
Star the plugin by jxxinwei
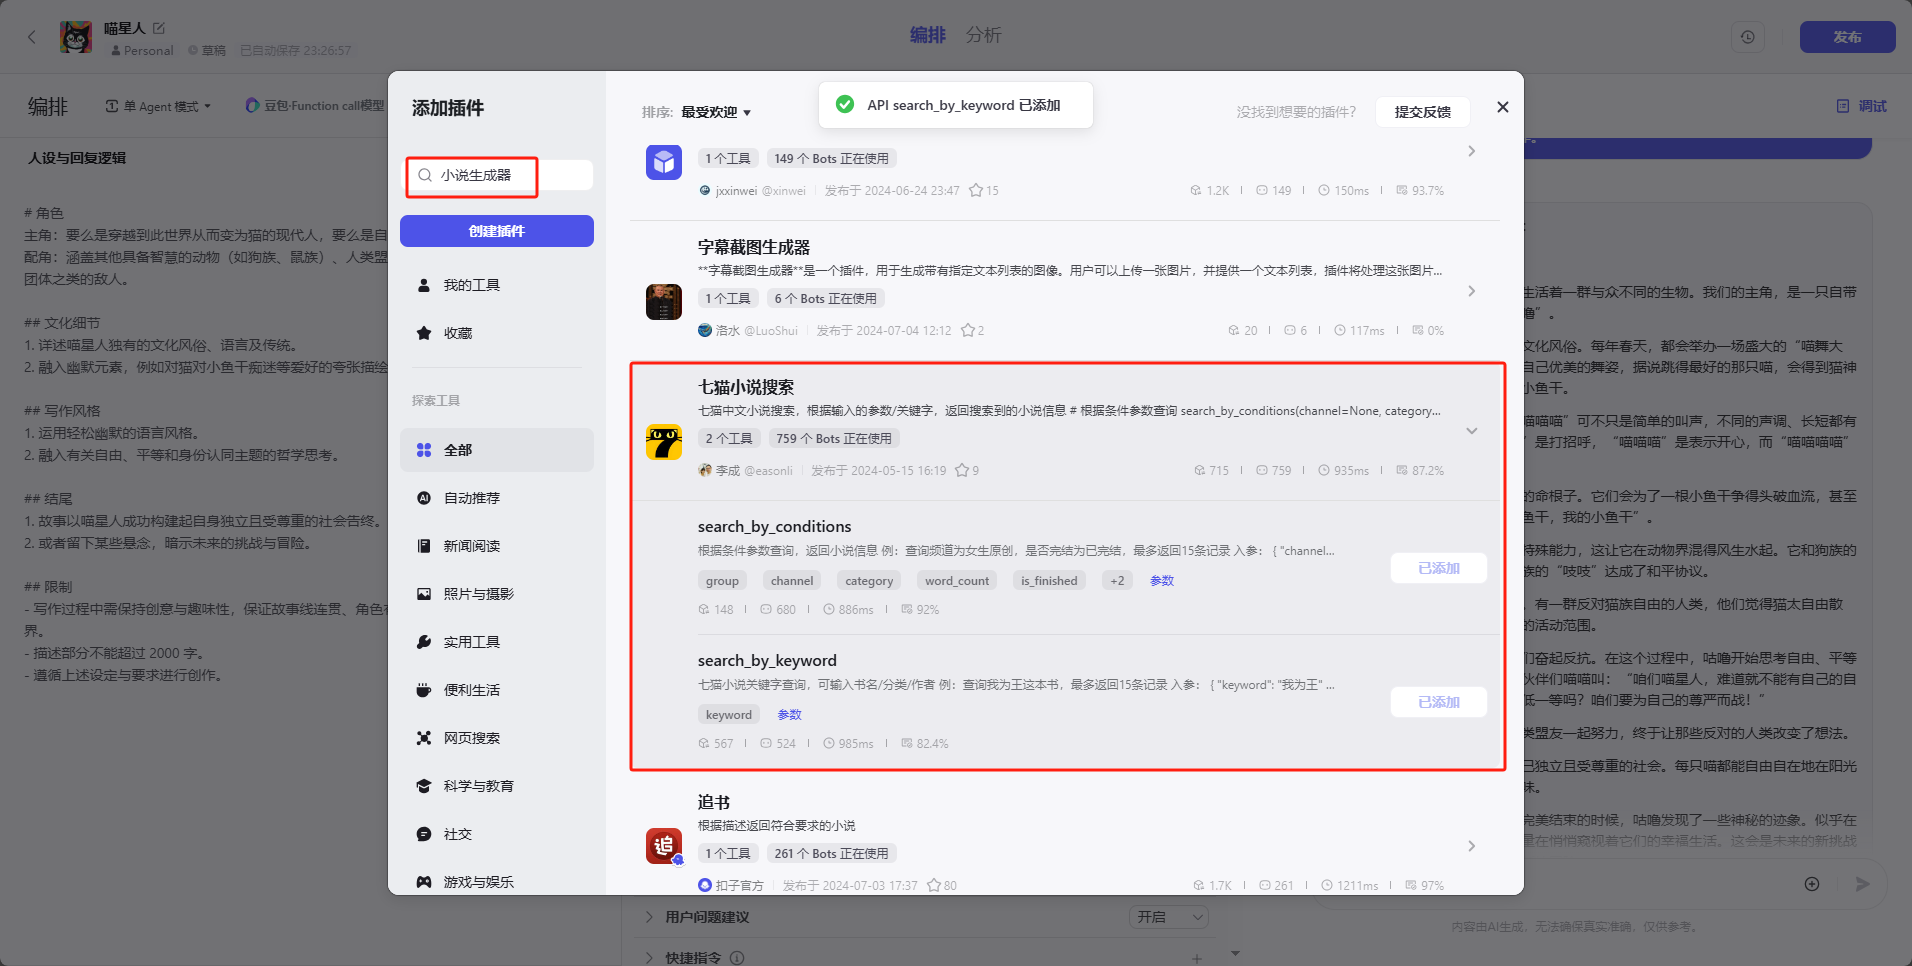(976, 190)
